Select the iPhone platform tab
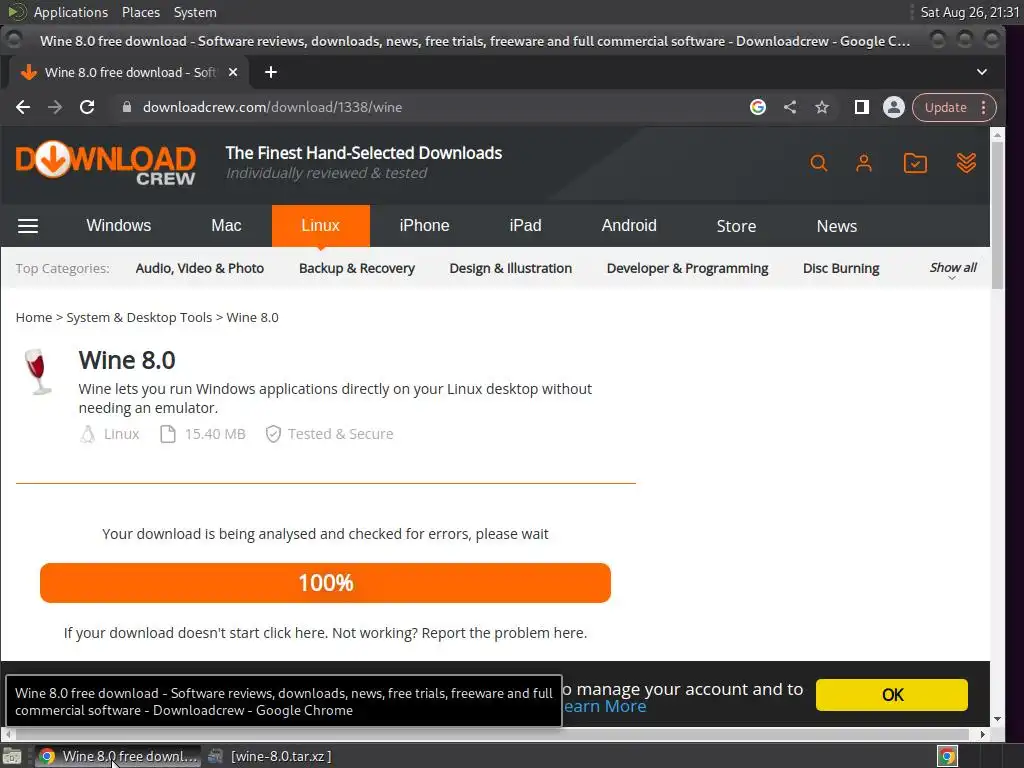Screen dimensions: 1024x768 coord(424,225)
